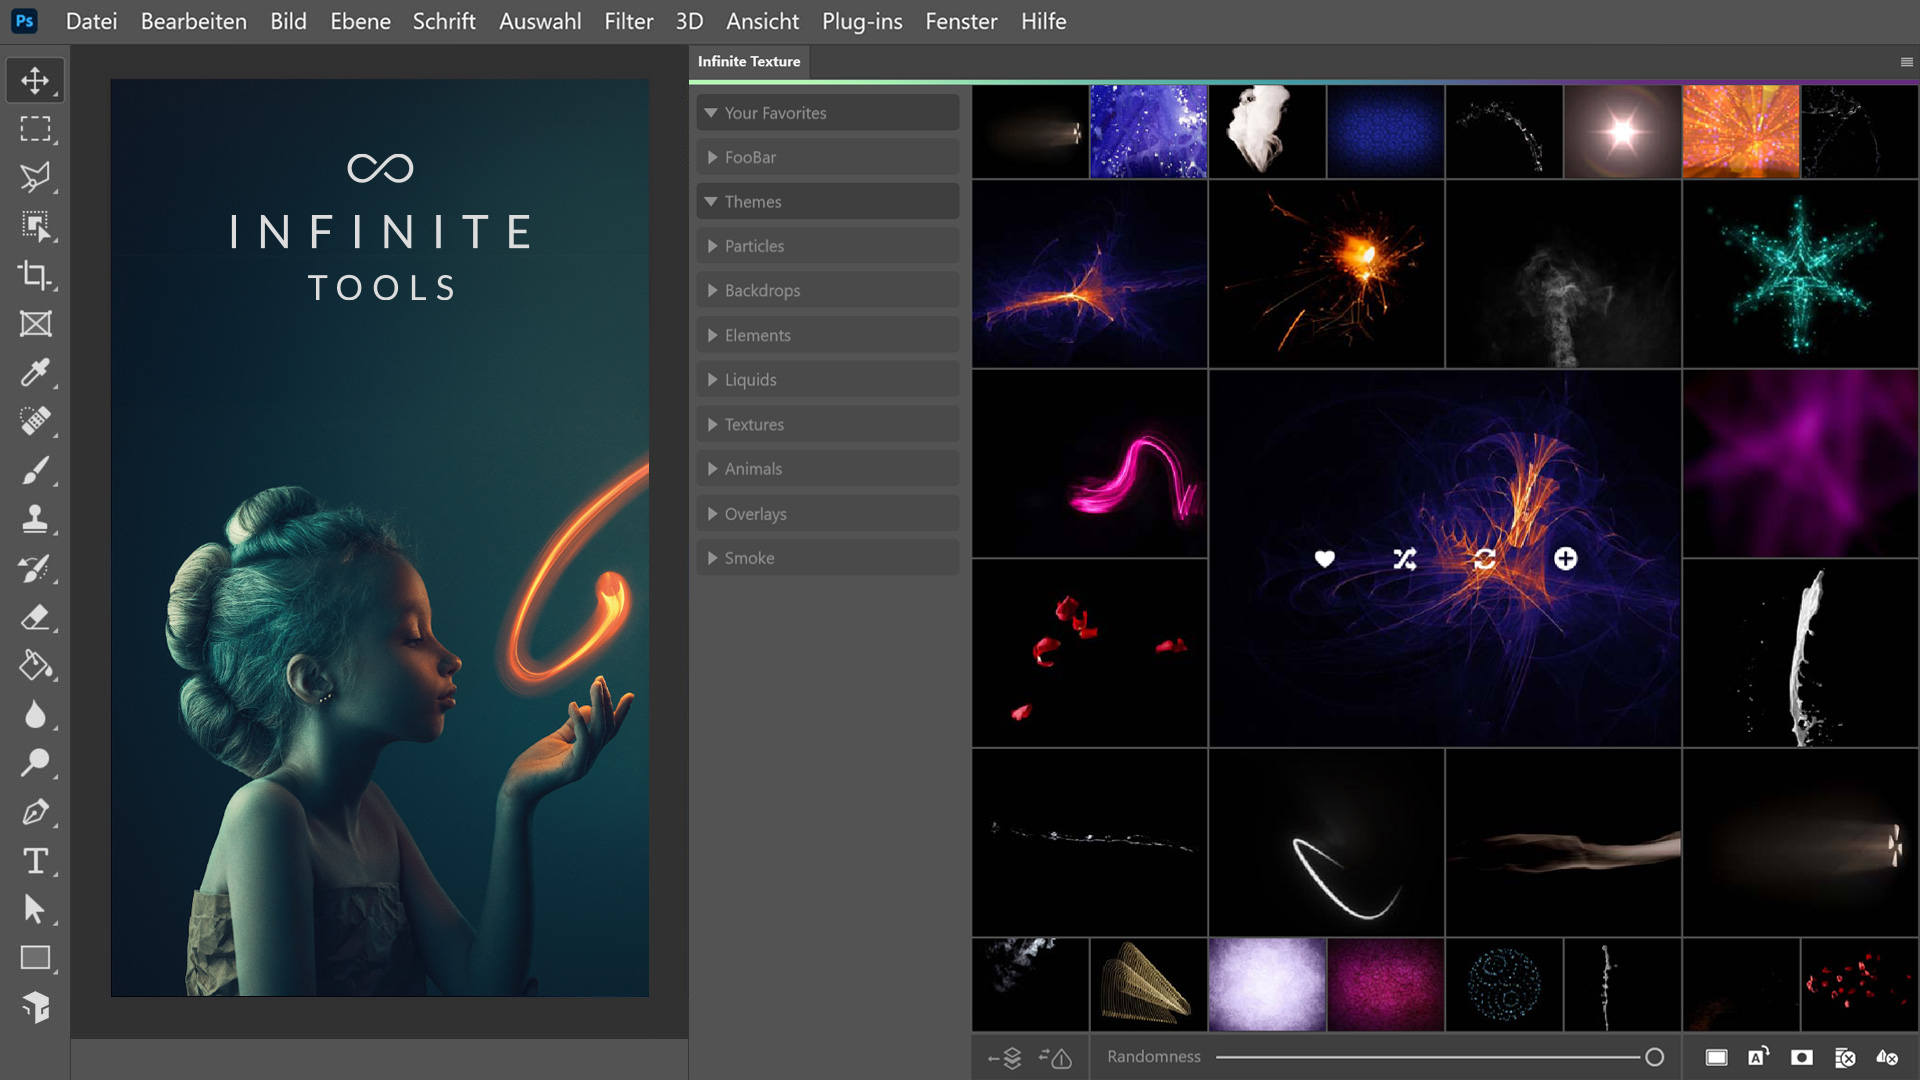The image size is (1920, 1080).
Task: Select the Infinite Texture tab
Action: pos(749,62)
